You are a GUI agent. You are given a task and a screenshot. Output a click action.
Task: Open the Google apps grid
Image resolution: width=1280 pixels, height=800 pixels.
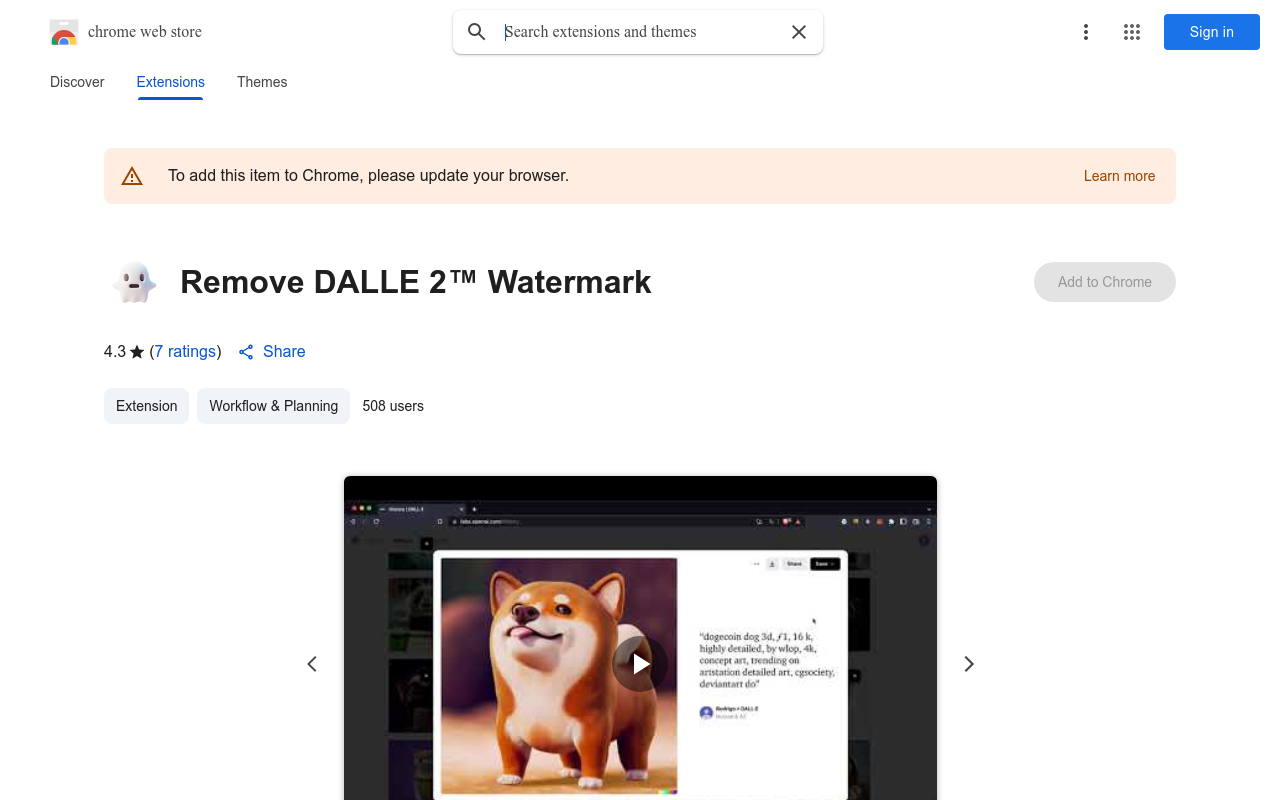1132,32
